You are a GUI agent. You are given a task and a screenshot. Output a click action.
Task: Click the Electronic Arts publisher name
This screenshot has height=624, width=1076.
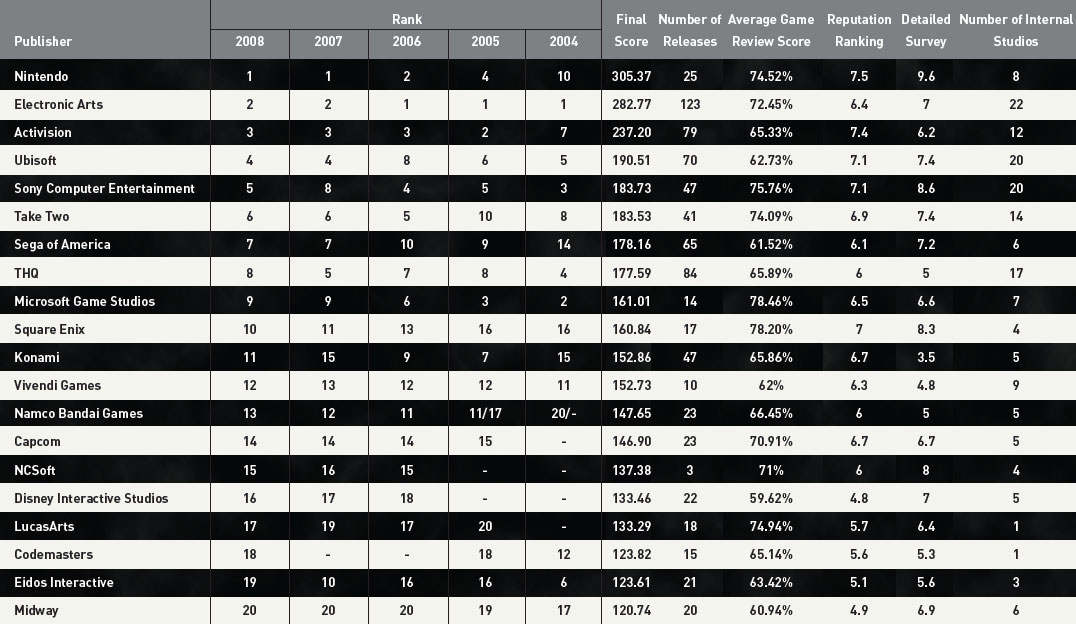(59, 104)
